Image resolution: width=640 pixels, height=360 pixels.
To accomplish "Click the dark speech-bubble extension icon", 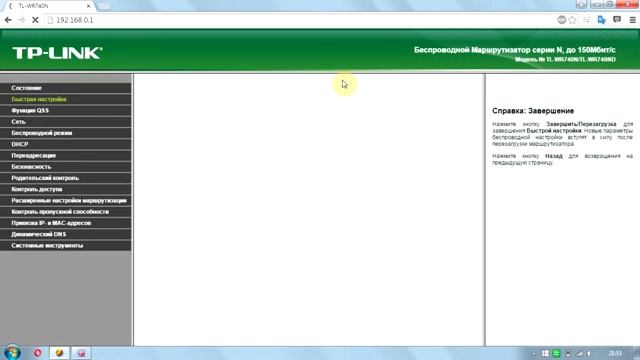I will 617,20.
